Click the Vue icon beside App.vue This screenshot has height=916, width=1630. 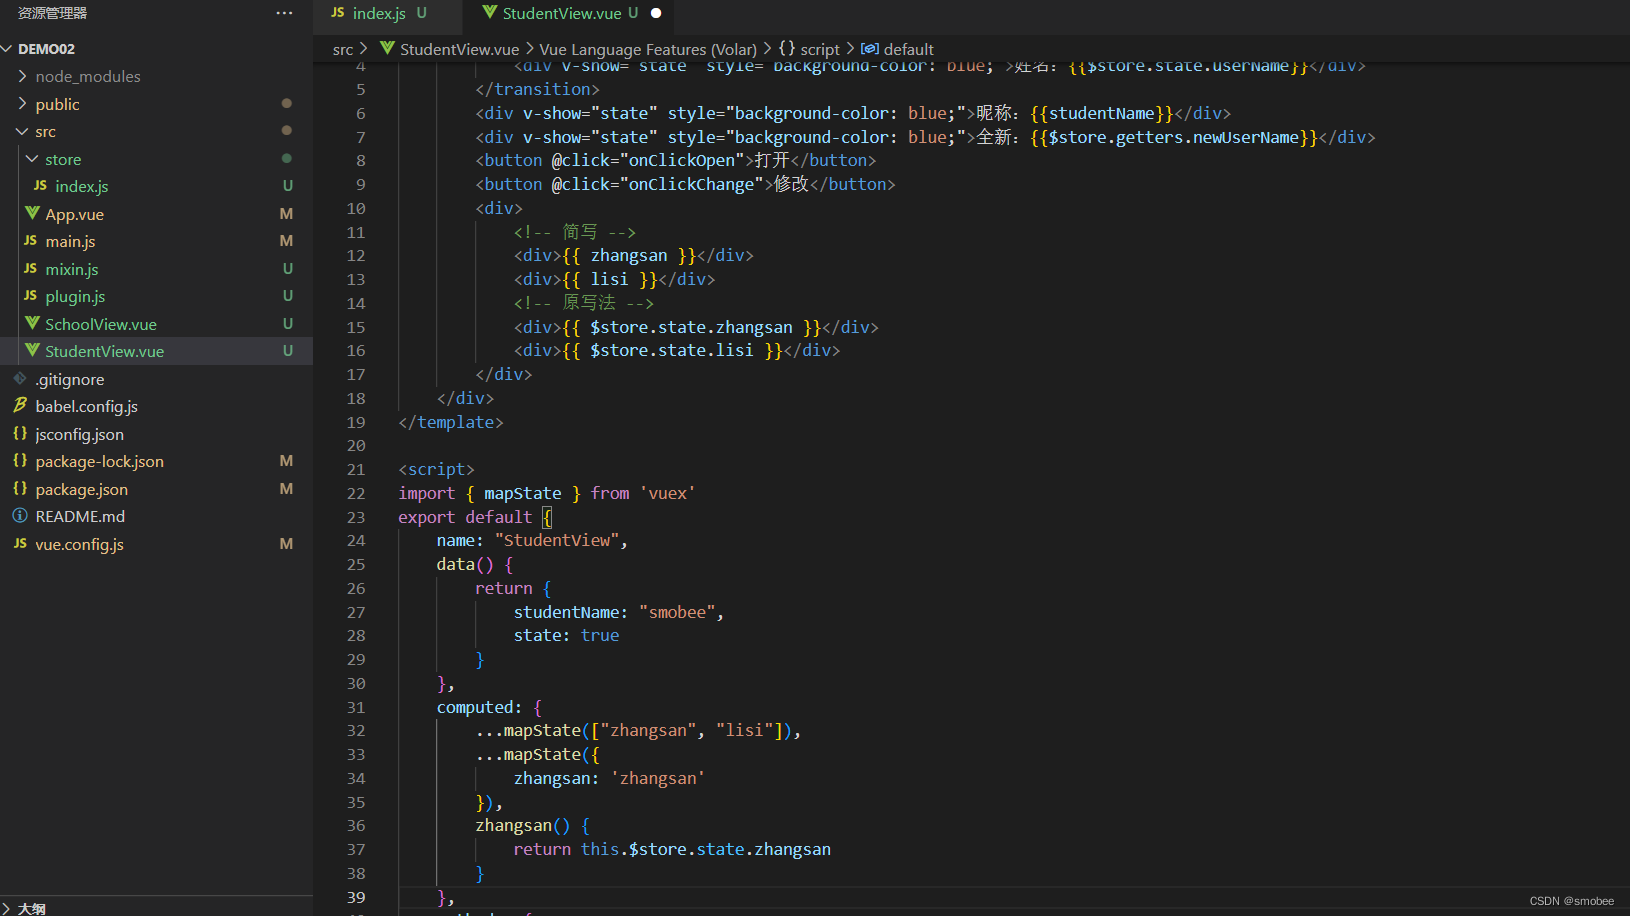32,213
